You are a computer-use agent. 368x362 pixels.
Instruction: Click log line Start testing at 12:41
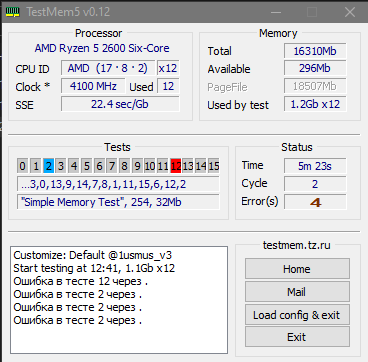point(94,268)
